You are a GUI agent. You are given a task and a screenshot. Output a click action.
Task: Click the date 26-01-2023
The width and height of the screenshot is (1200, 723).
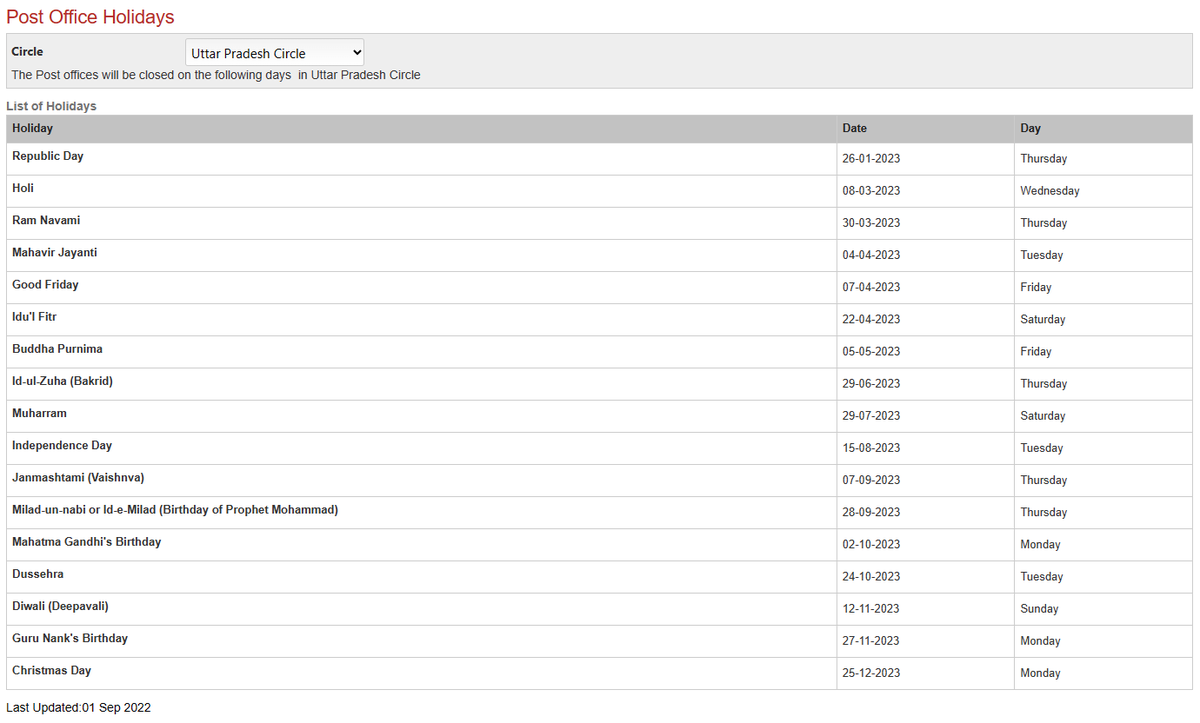871,159
